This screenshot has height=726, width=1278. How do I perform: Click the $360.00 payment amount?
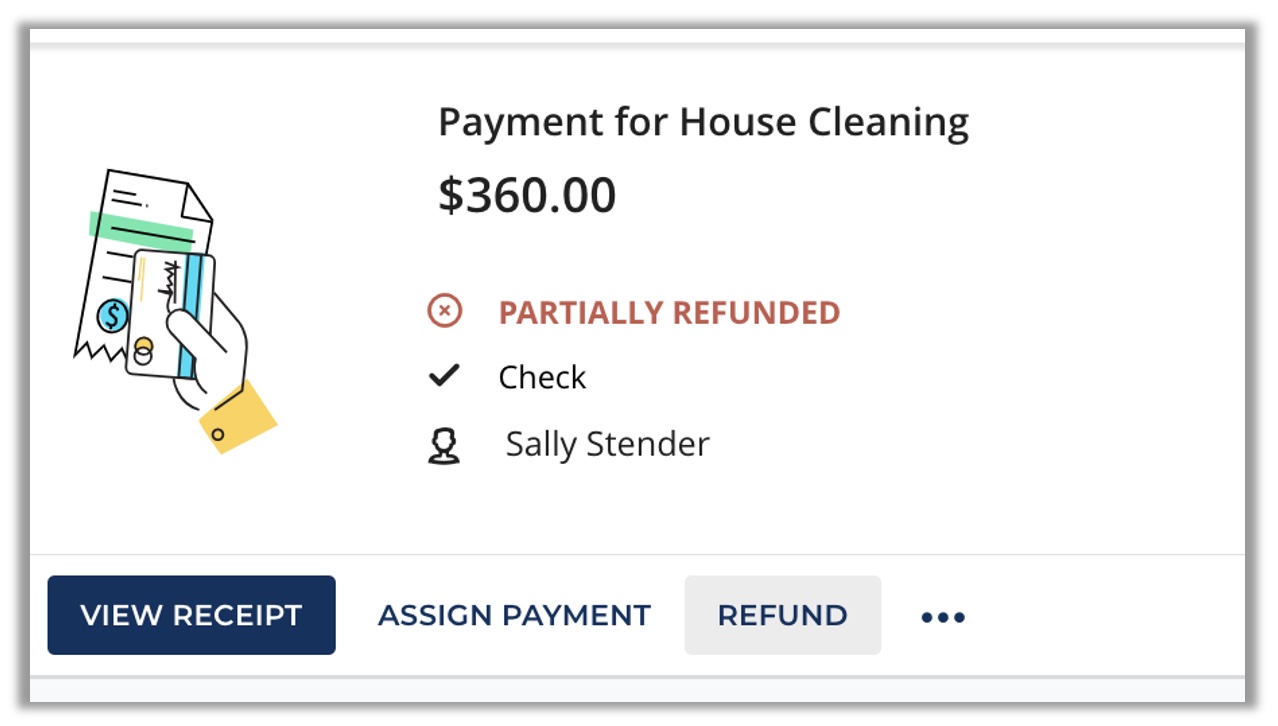527,195
